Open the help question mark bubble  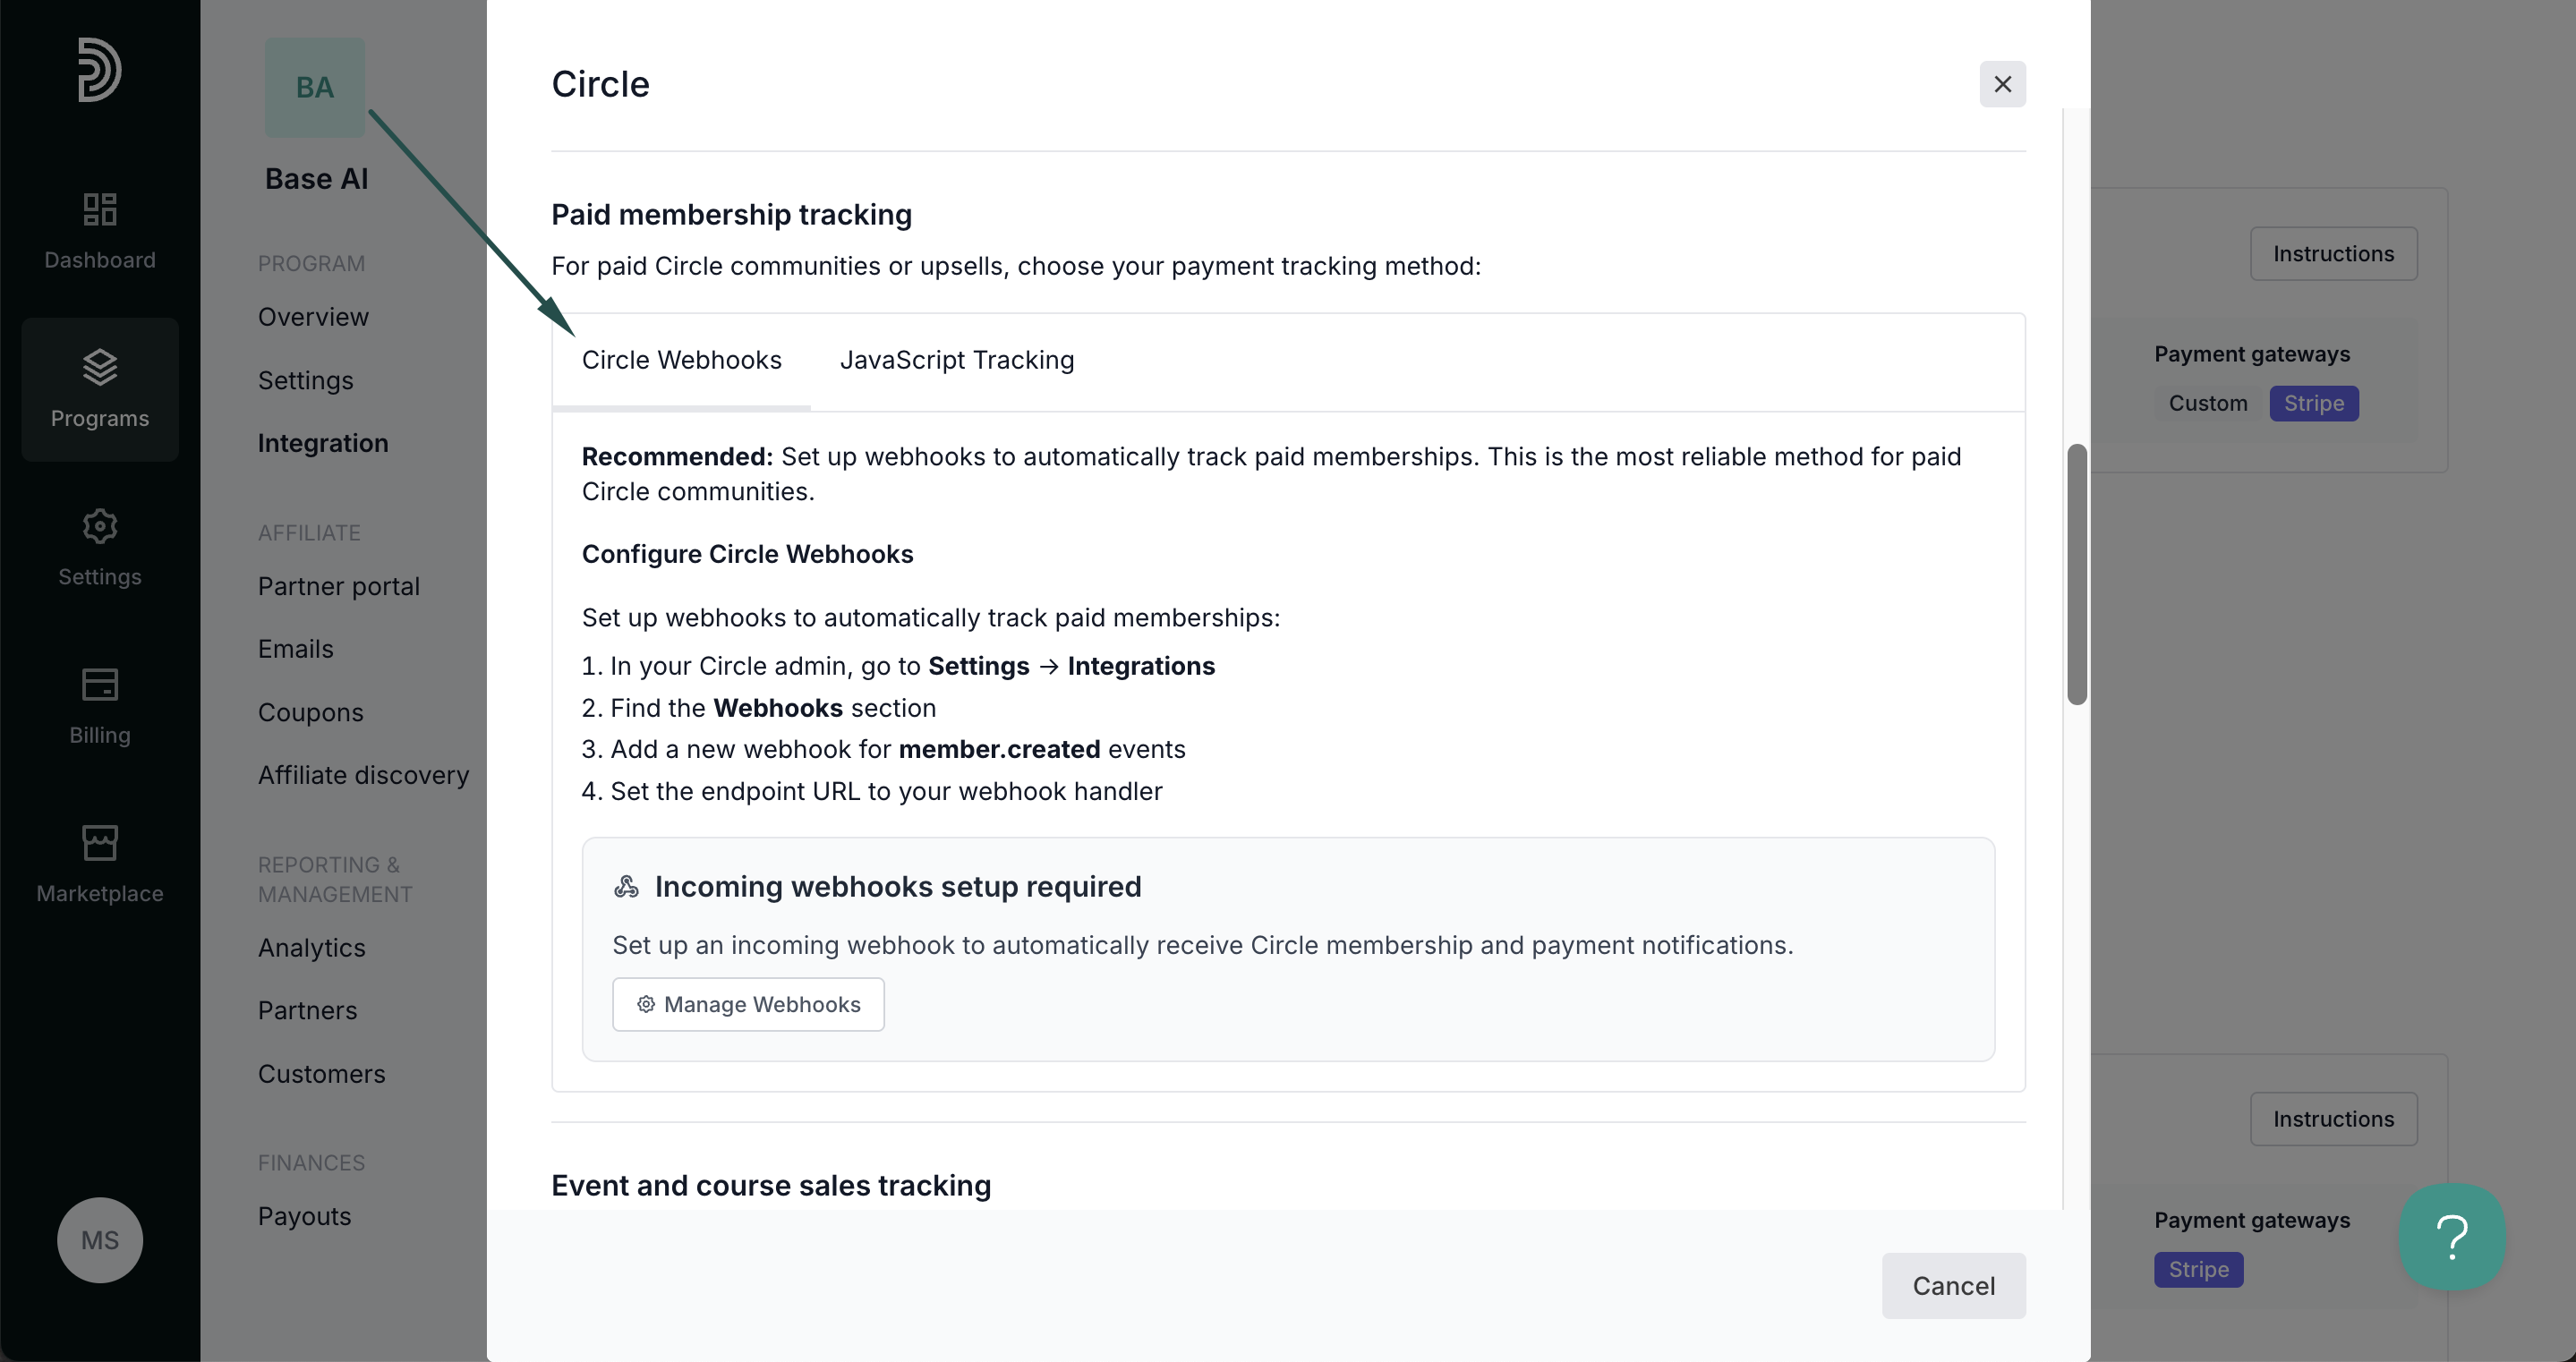tap(2452, 1237)
